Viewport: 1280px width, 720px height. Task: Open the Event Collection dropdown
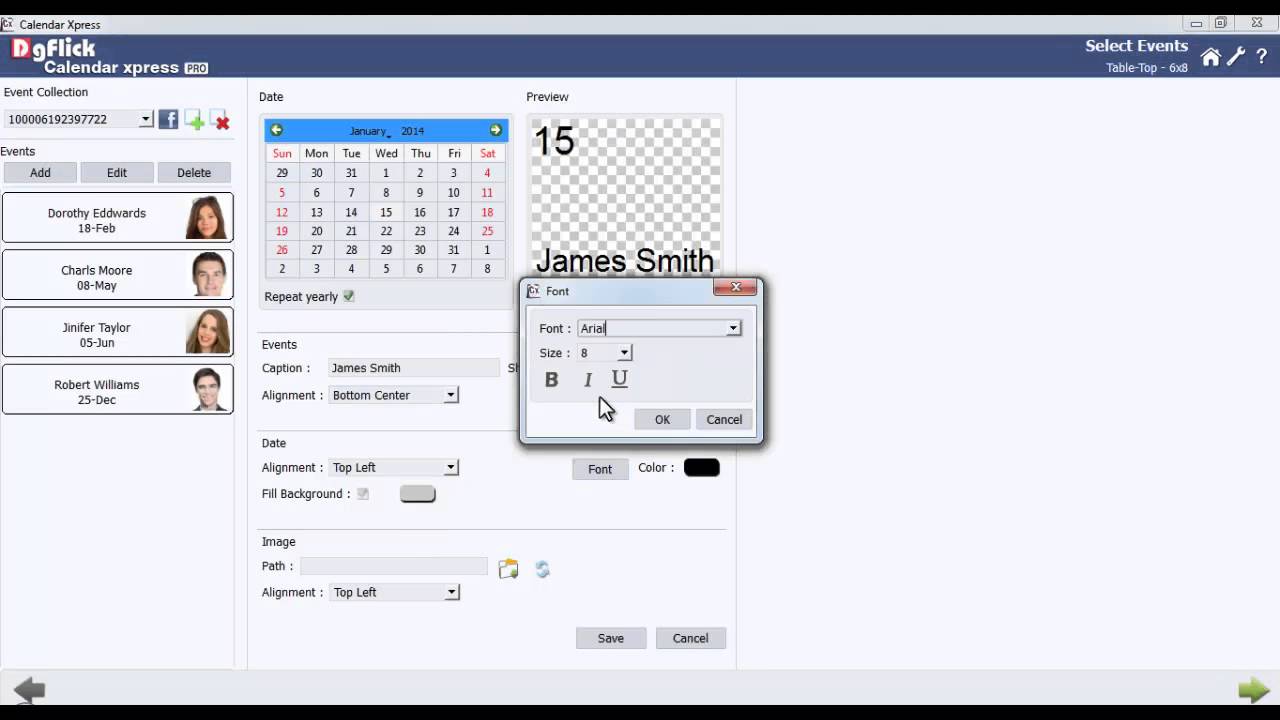tap(145, 119)
